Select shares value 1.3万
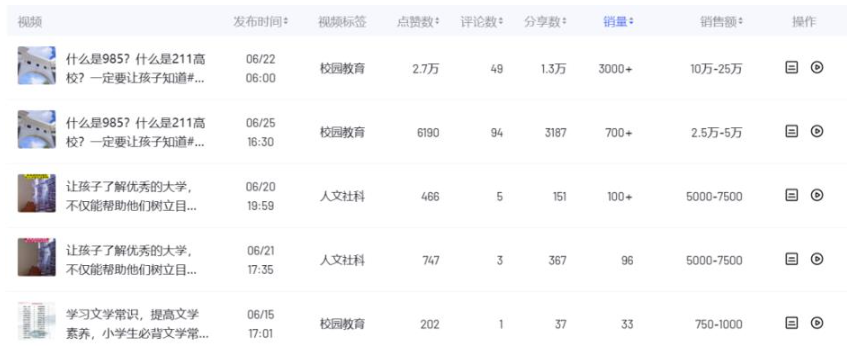The width and height of the screenshot is (847, 362). (554, 69)
